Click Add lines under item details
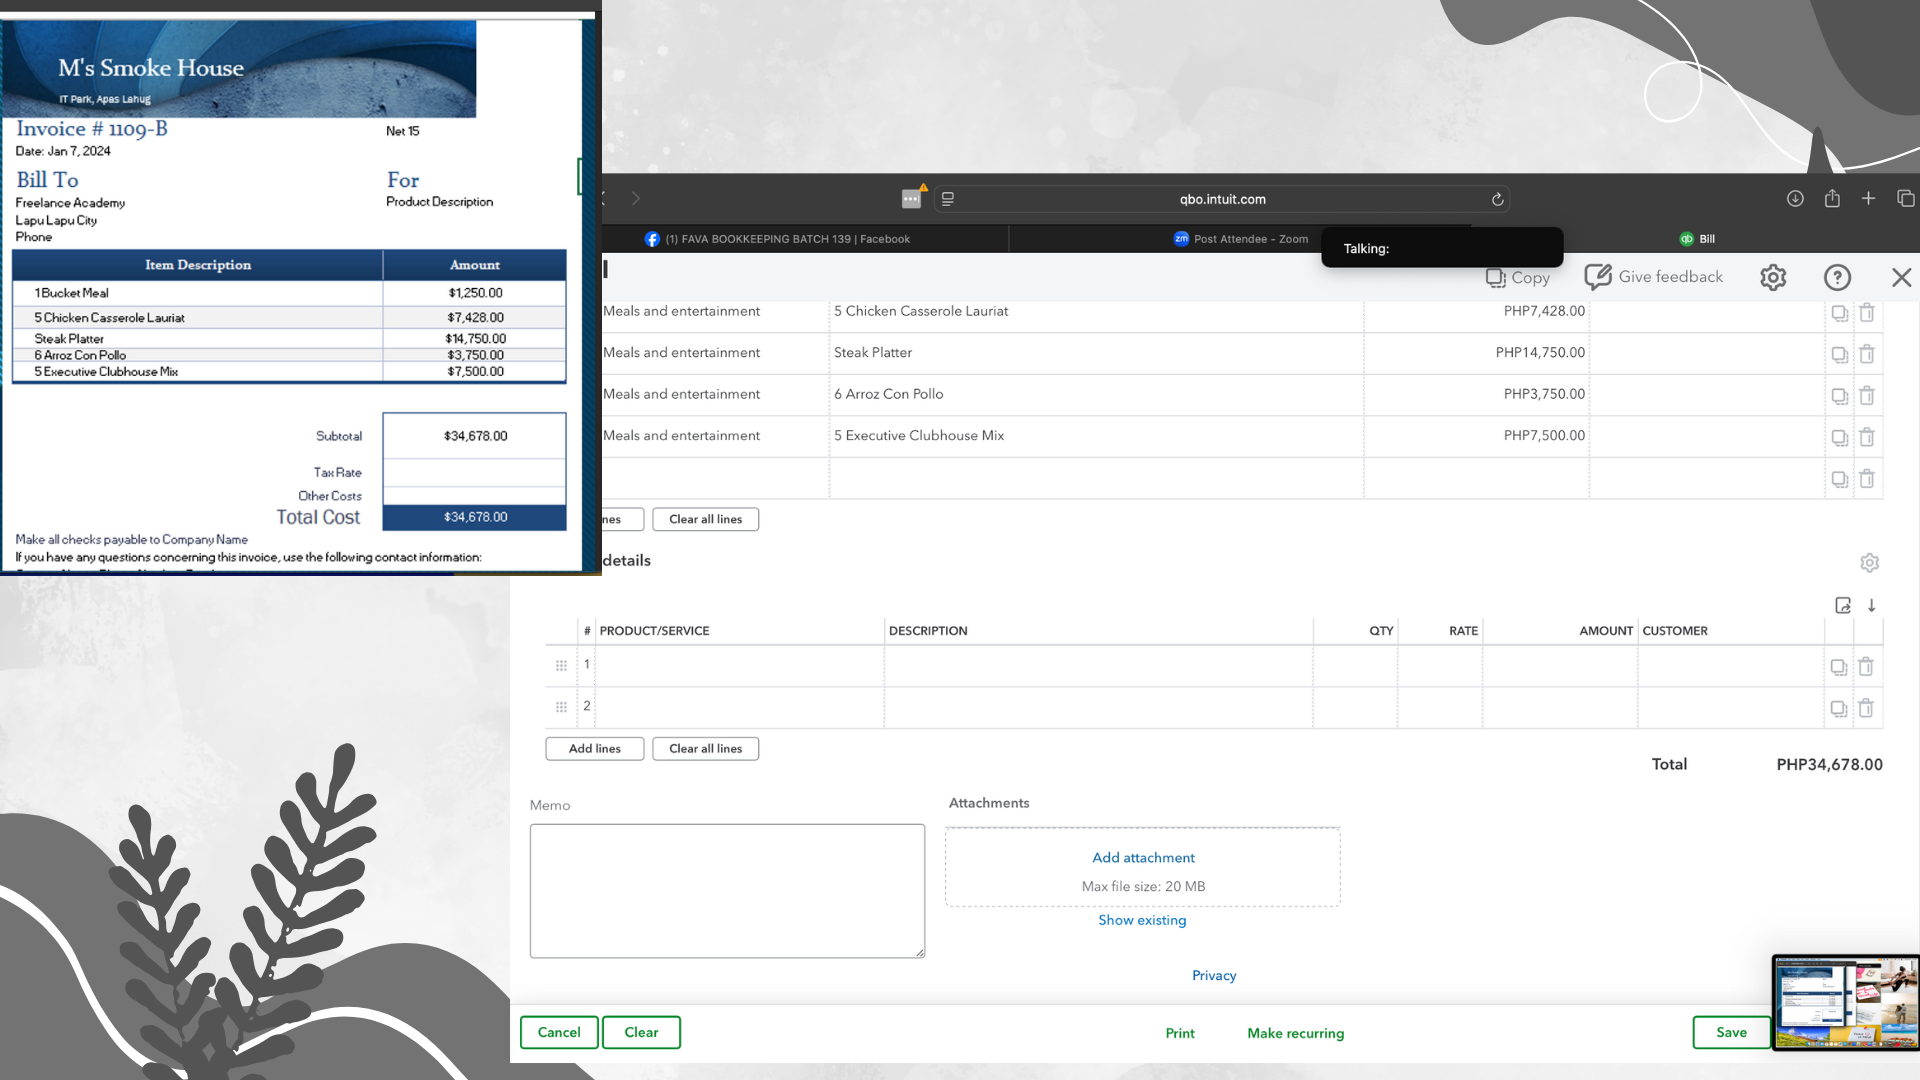 coord(594,749)
